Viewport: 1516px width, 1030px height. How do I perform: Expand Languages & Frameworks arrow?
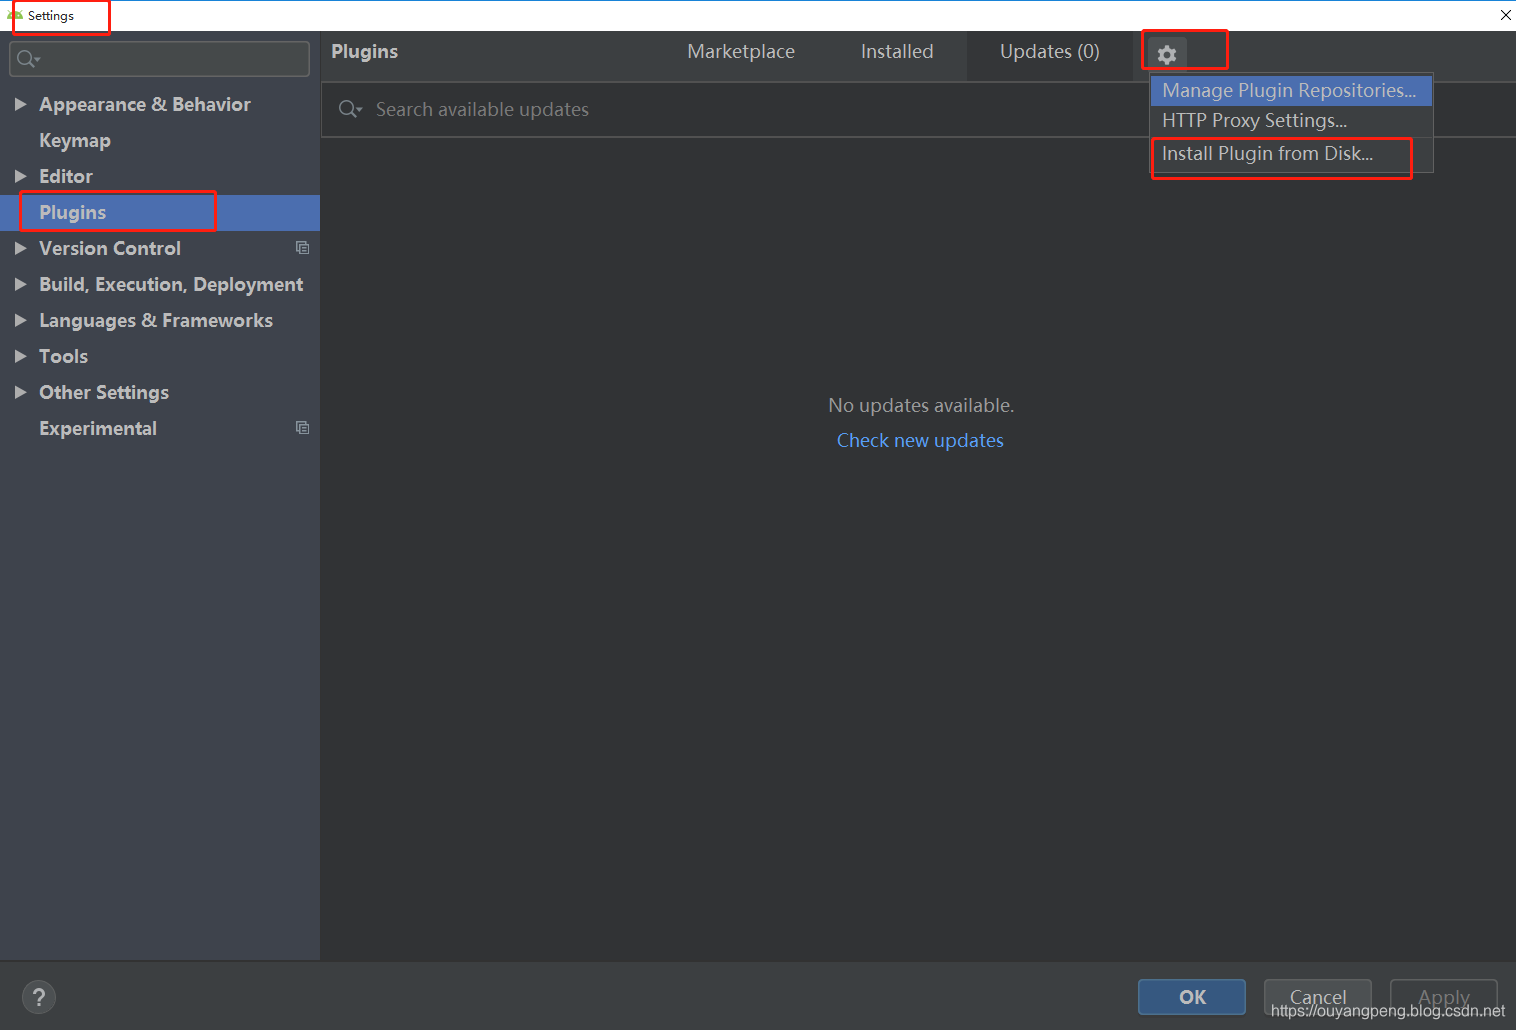[20, 320]
